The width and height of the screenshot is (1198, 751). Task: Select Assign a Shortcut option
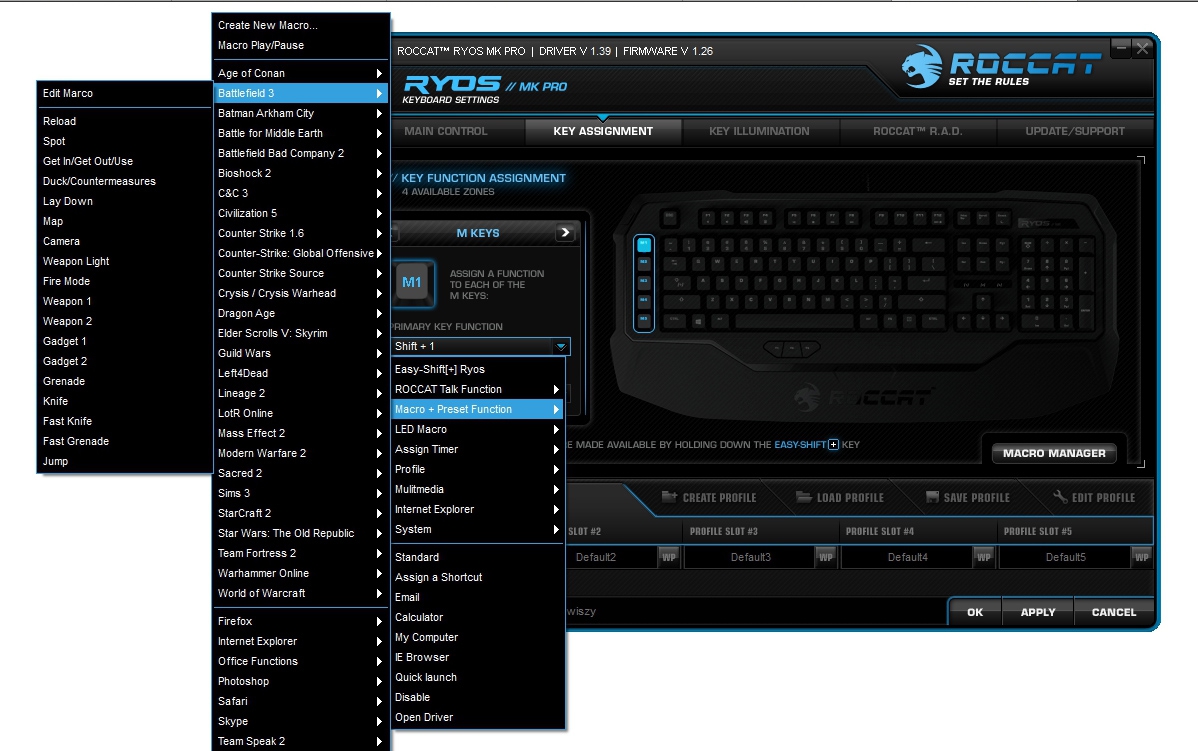[x=478, y=577]
